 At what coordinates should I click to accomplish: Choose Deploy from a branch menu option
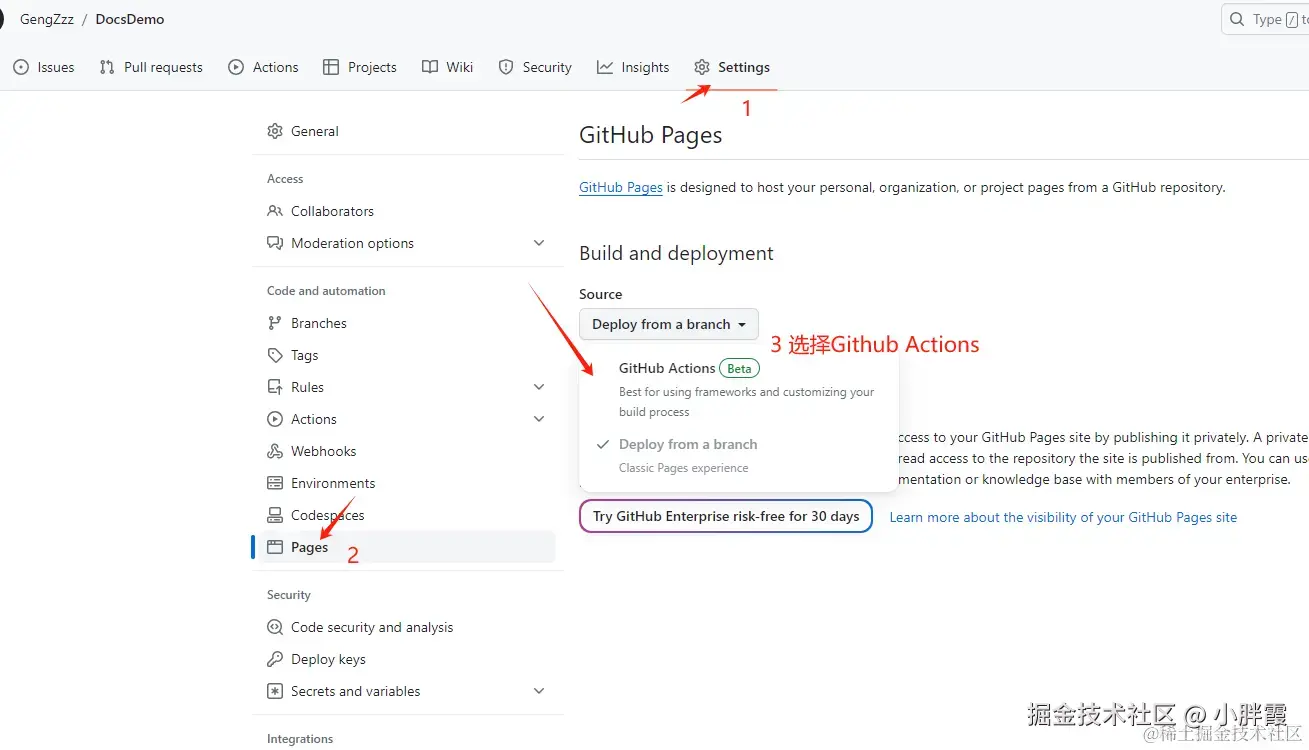739,455
